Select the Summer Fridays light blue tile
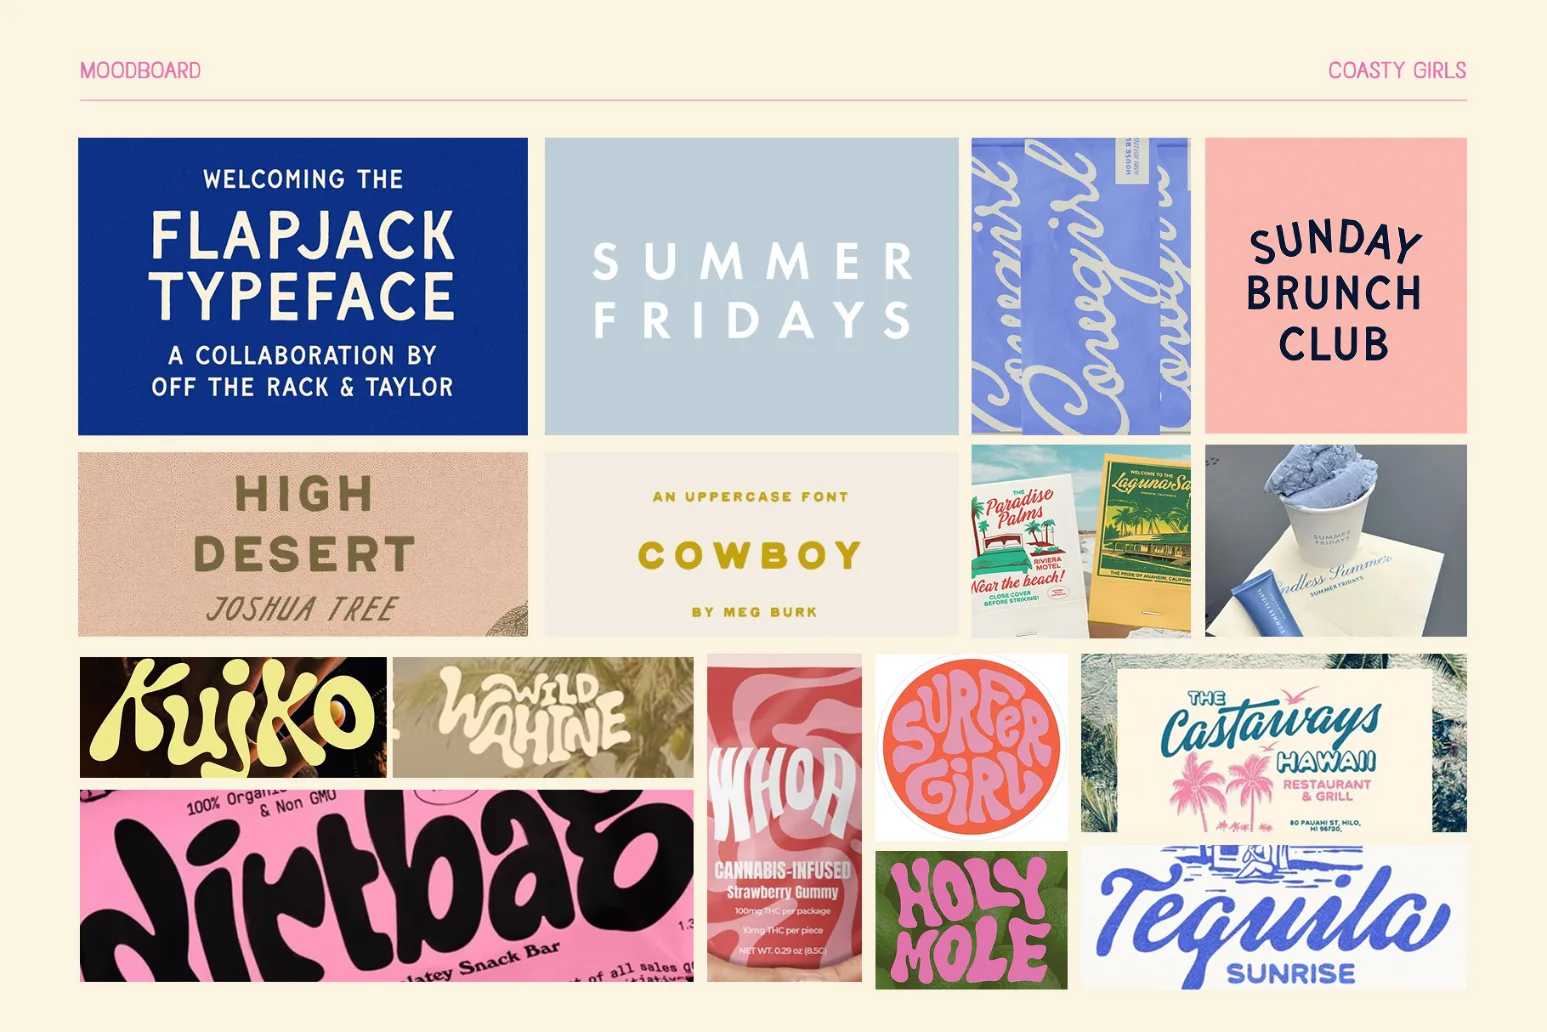Screen dimensions: 1547x1032 coord(751,286)
